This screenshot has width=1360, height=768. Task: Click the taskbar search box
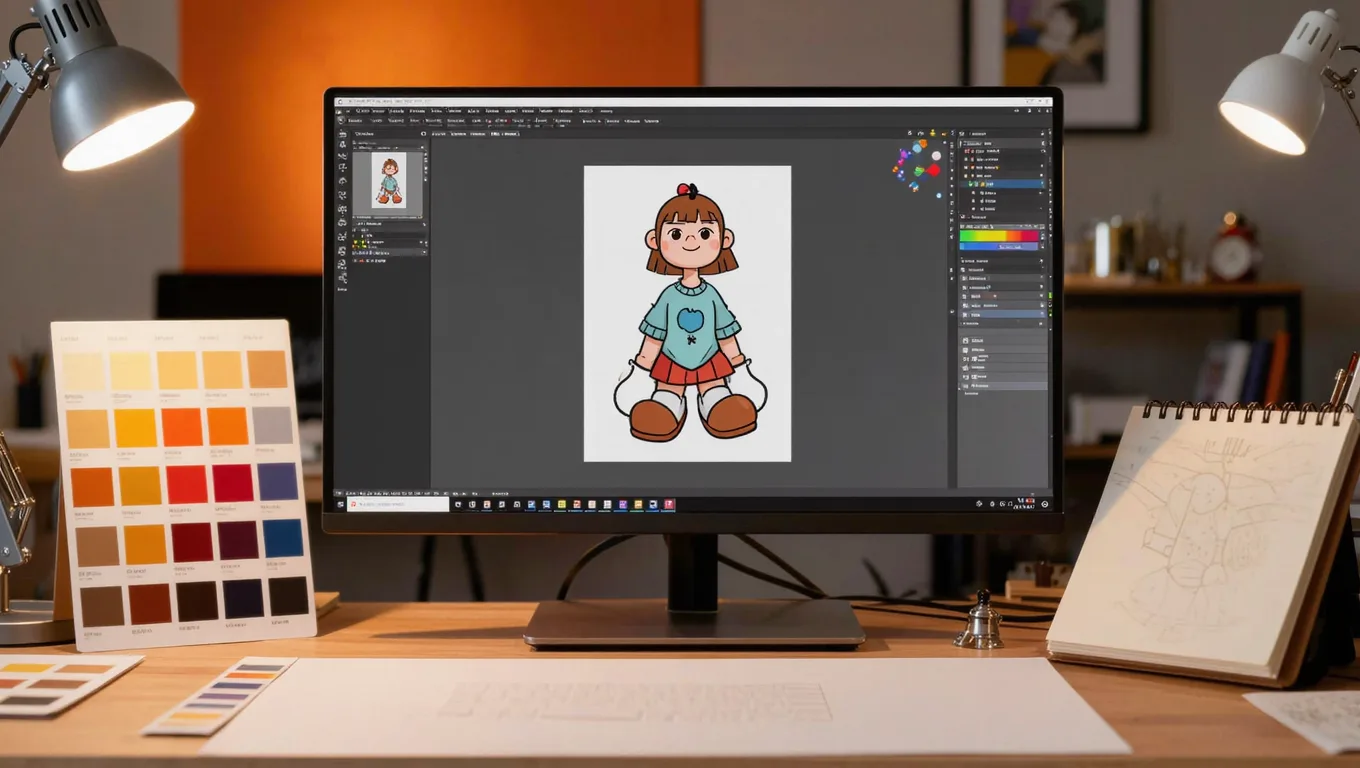[x=399, y=504]
